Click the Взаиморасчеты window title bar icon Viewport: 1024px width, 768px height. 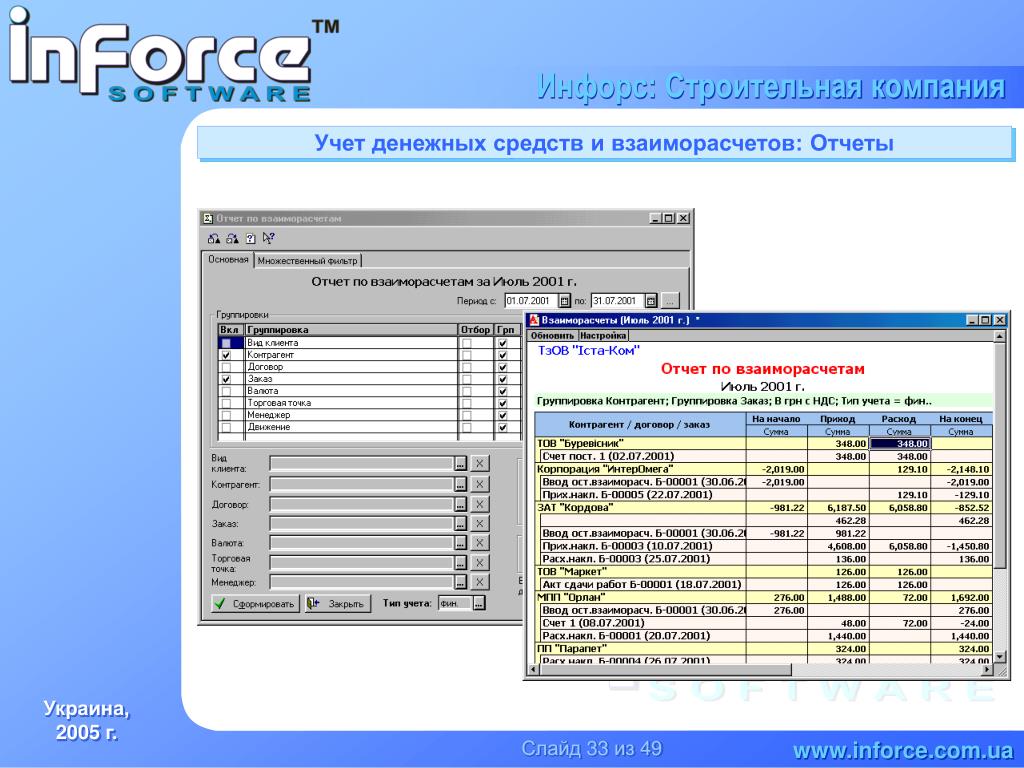534,320
